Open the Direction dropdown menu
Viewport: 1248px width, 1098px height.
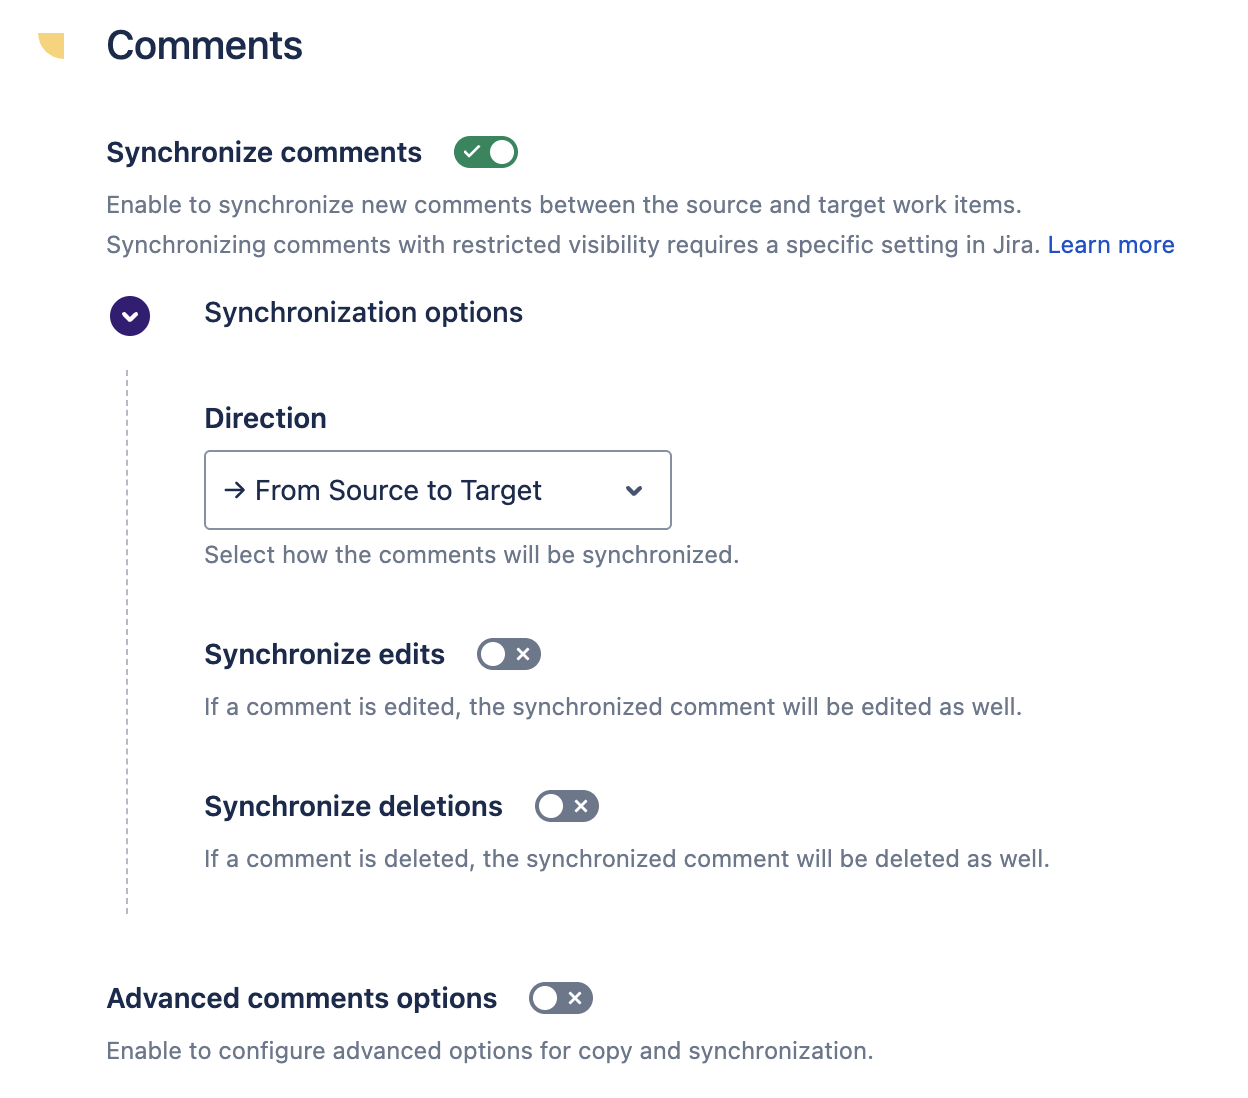pos(438,490)
